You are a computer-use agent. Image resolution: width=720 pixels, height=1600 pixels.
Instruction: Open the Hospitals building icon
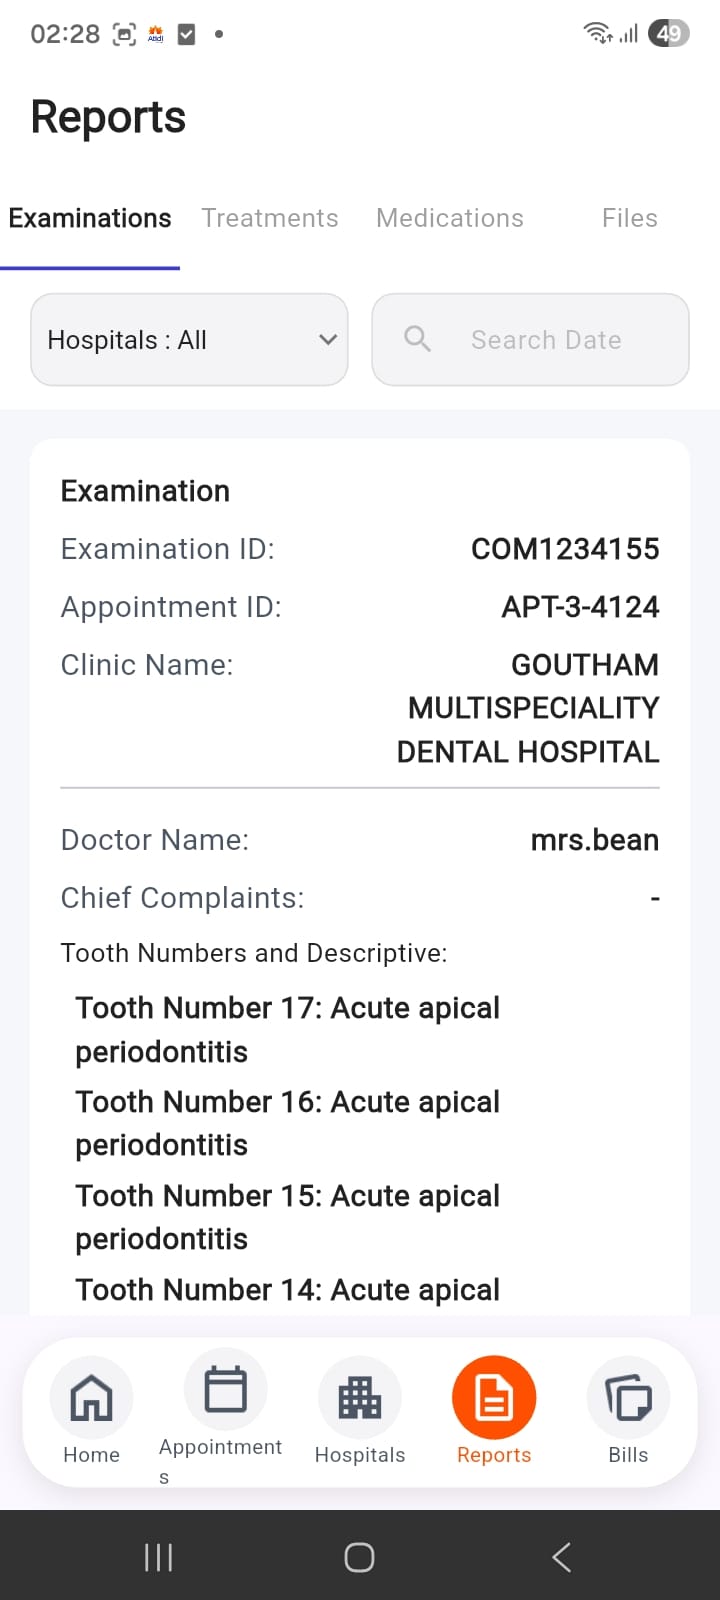[x=360, y=1398]
